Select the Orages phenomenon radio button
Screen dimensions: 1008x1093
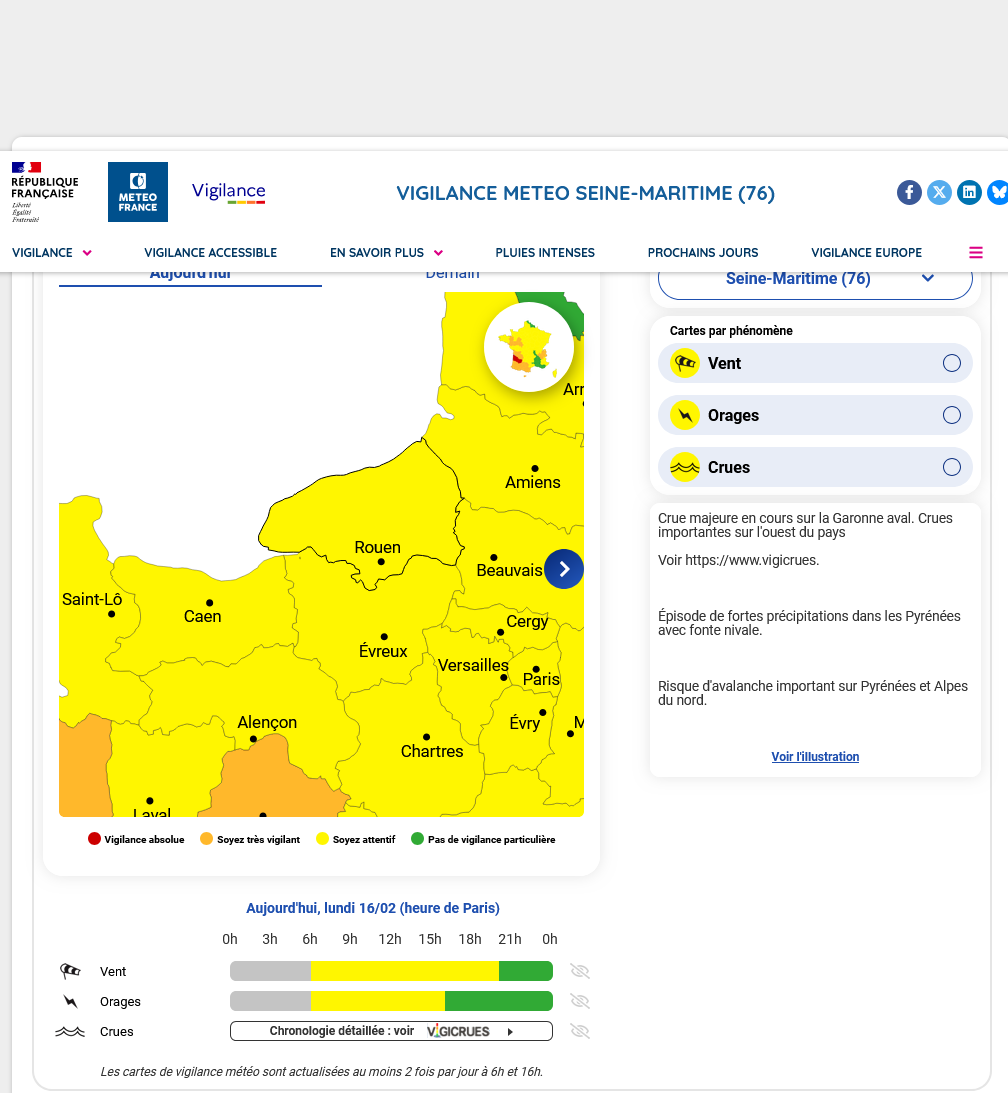click(952, 415)
